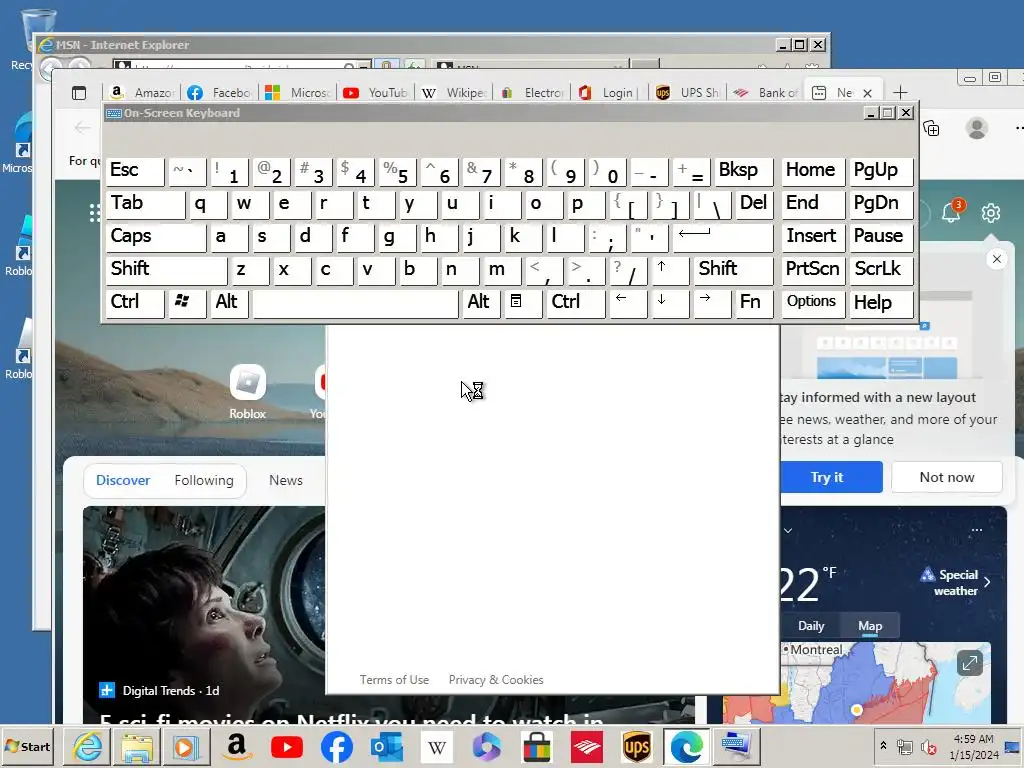Click Try it button
1024x768 pixels.
click(829, 477)
